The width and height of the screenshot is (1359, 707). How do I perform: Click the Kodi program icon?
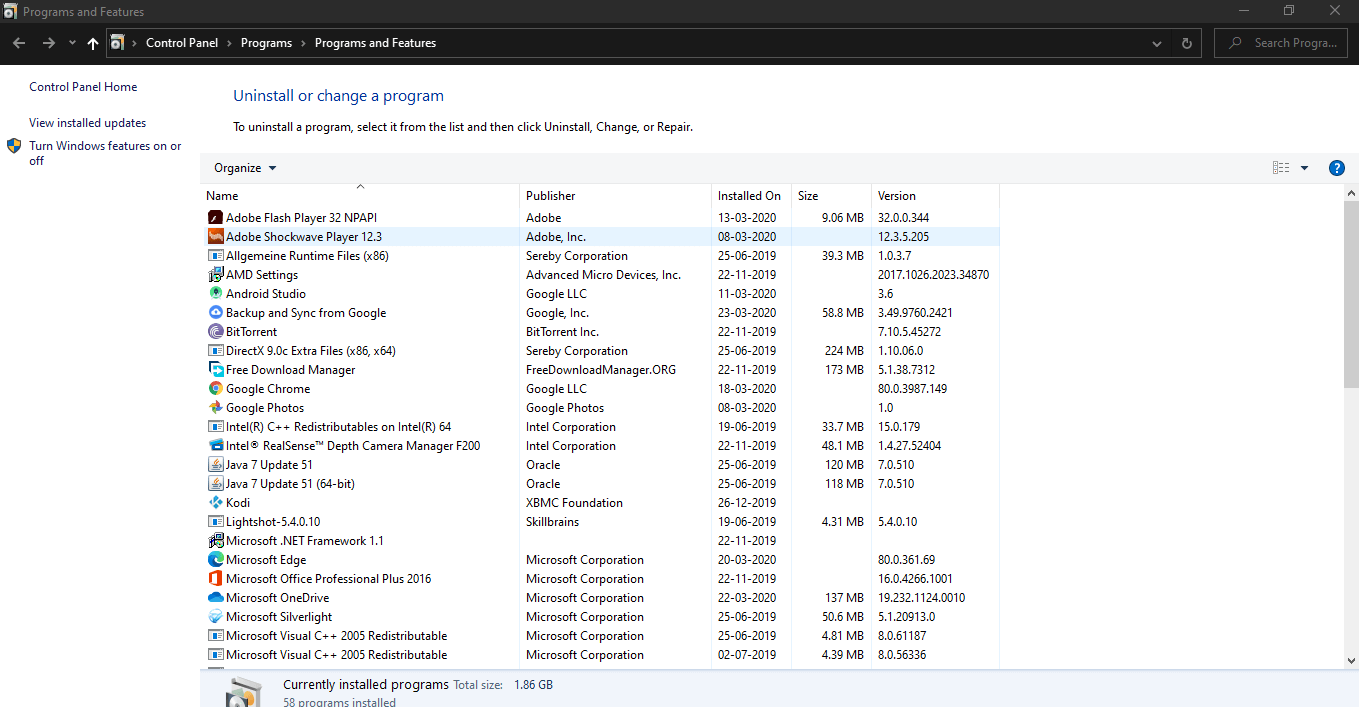click(x=215, y=503)
